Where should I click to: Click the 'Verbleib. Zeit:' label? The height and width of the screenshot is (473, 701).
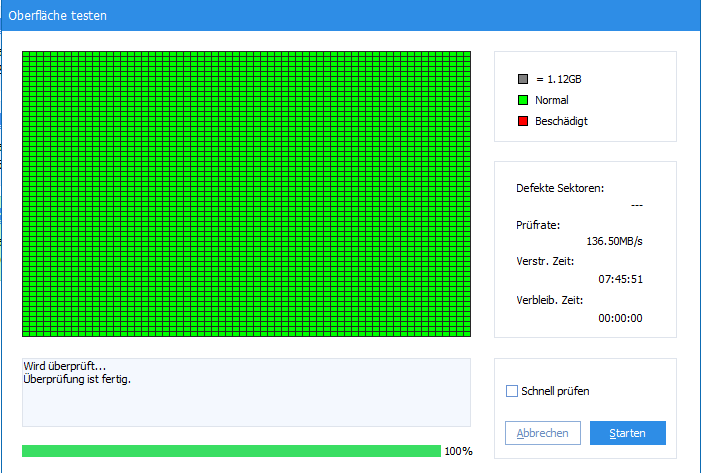pos(549,300)
